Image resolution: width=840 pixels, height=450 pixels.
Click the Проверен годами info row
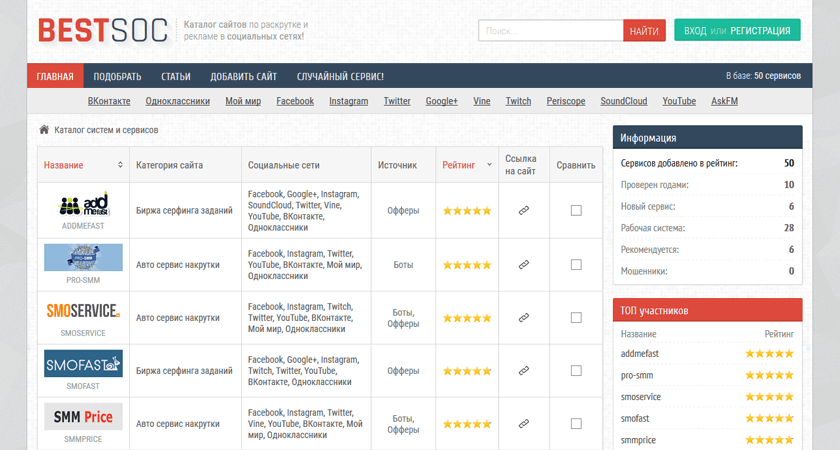pyautogui.click(x=707, y=185)
